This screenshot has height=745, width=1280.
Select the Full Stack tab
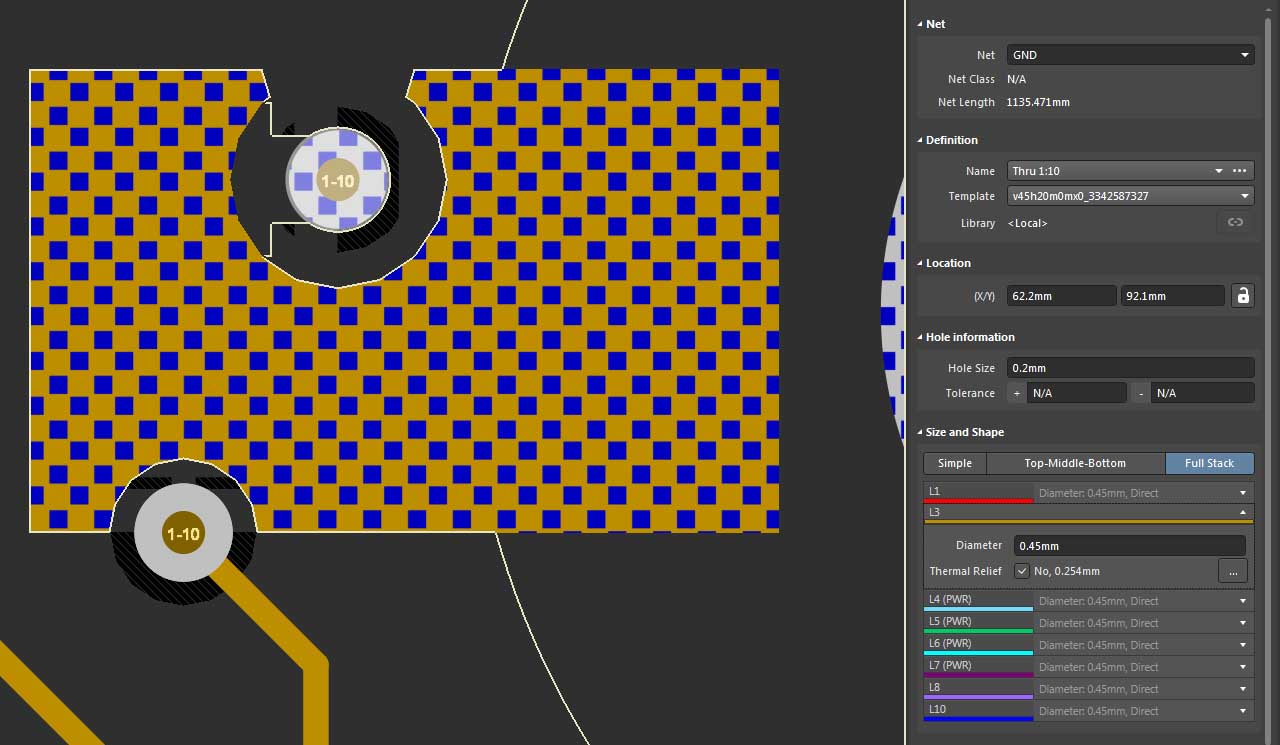pos(1209,463)
